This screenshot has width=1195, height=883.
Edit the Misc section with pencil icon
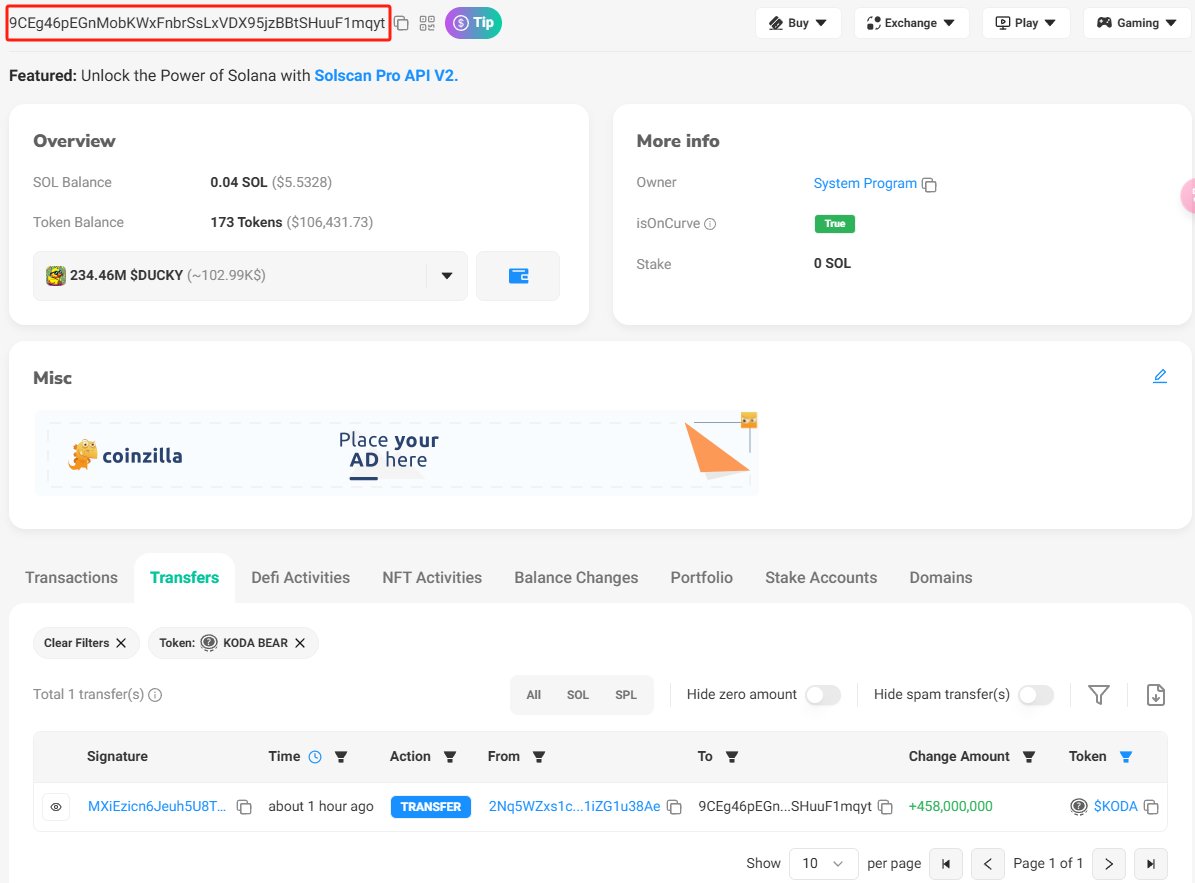(x=1160, y=376)
